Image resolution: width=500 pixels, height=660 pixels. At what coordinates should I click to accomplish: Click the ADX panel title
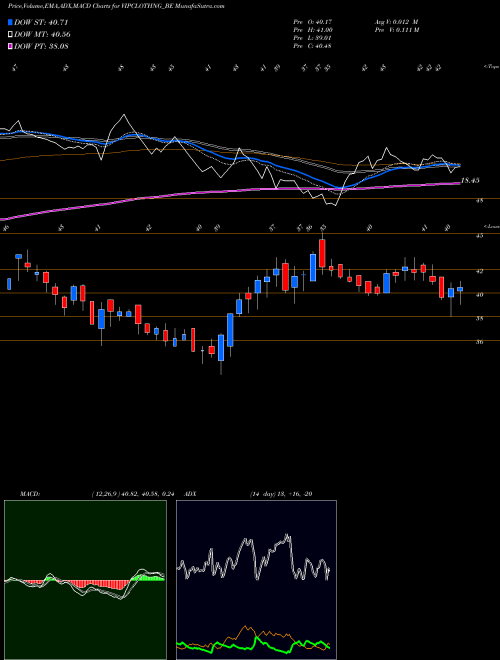pyautogui.click(x=191, y=494)
